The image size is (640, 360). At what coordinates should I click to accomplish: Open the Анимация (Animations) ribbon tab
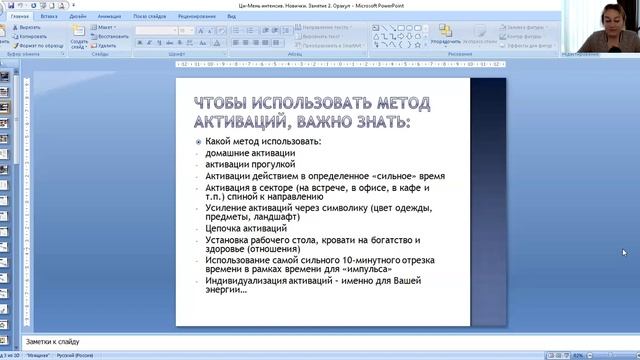(x=109, y=16)
